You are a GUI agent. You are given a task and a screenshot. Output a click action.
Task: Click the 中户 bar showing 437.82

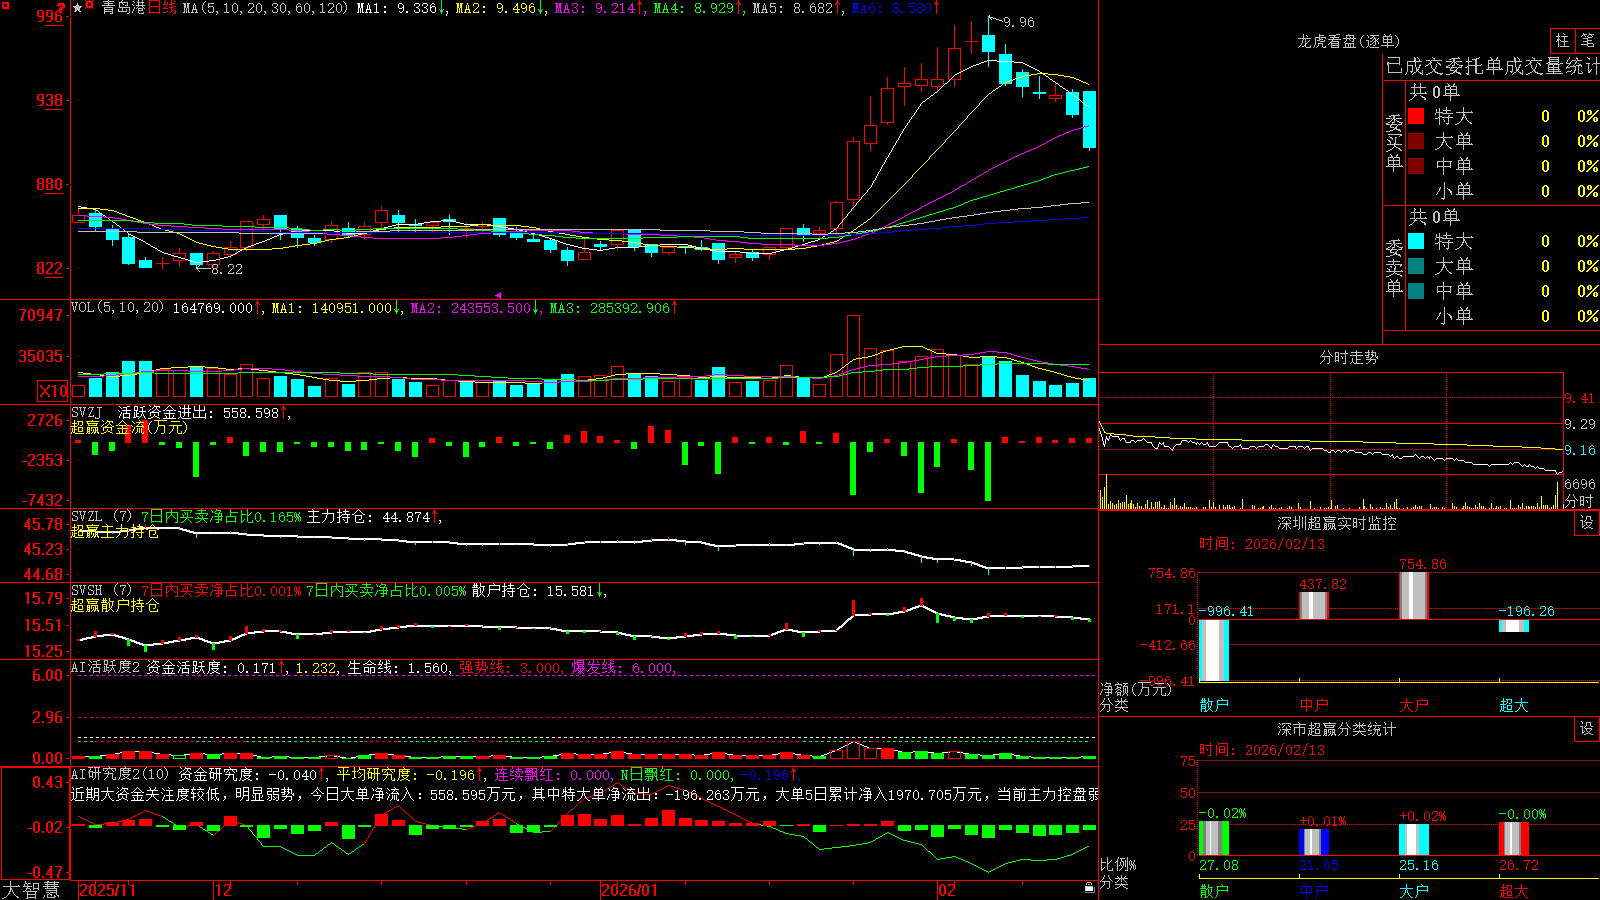click(1314, 606)
